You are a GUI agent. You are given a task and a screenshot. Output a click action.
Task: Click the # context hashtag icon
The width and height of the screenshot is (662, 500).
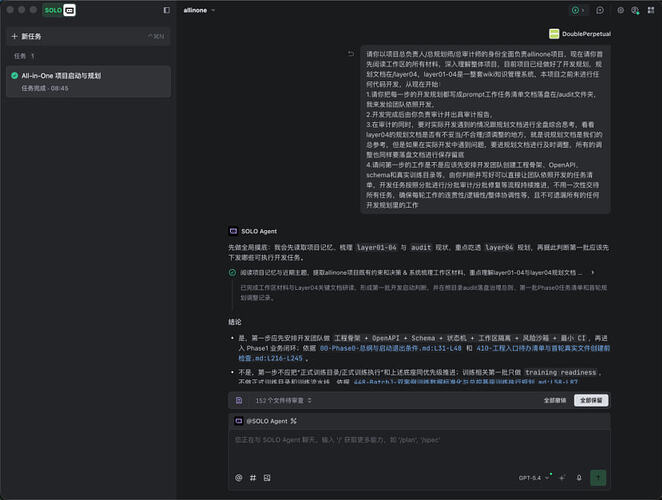(x=253, y=478)
